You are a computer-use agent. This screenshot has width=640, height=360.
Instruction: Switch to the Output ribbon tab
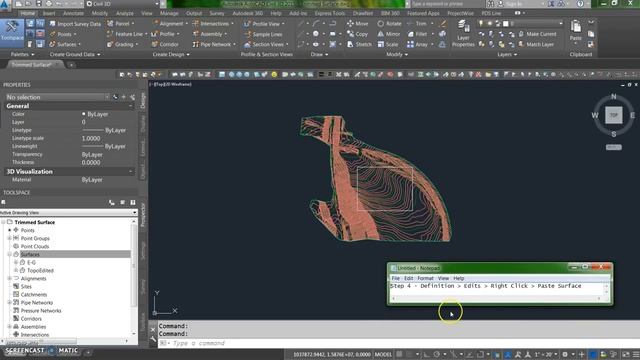pos(194,13)
